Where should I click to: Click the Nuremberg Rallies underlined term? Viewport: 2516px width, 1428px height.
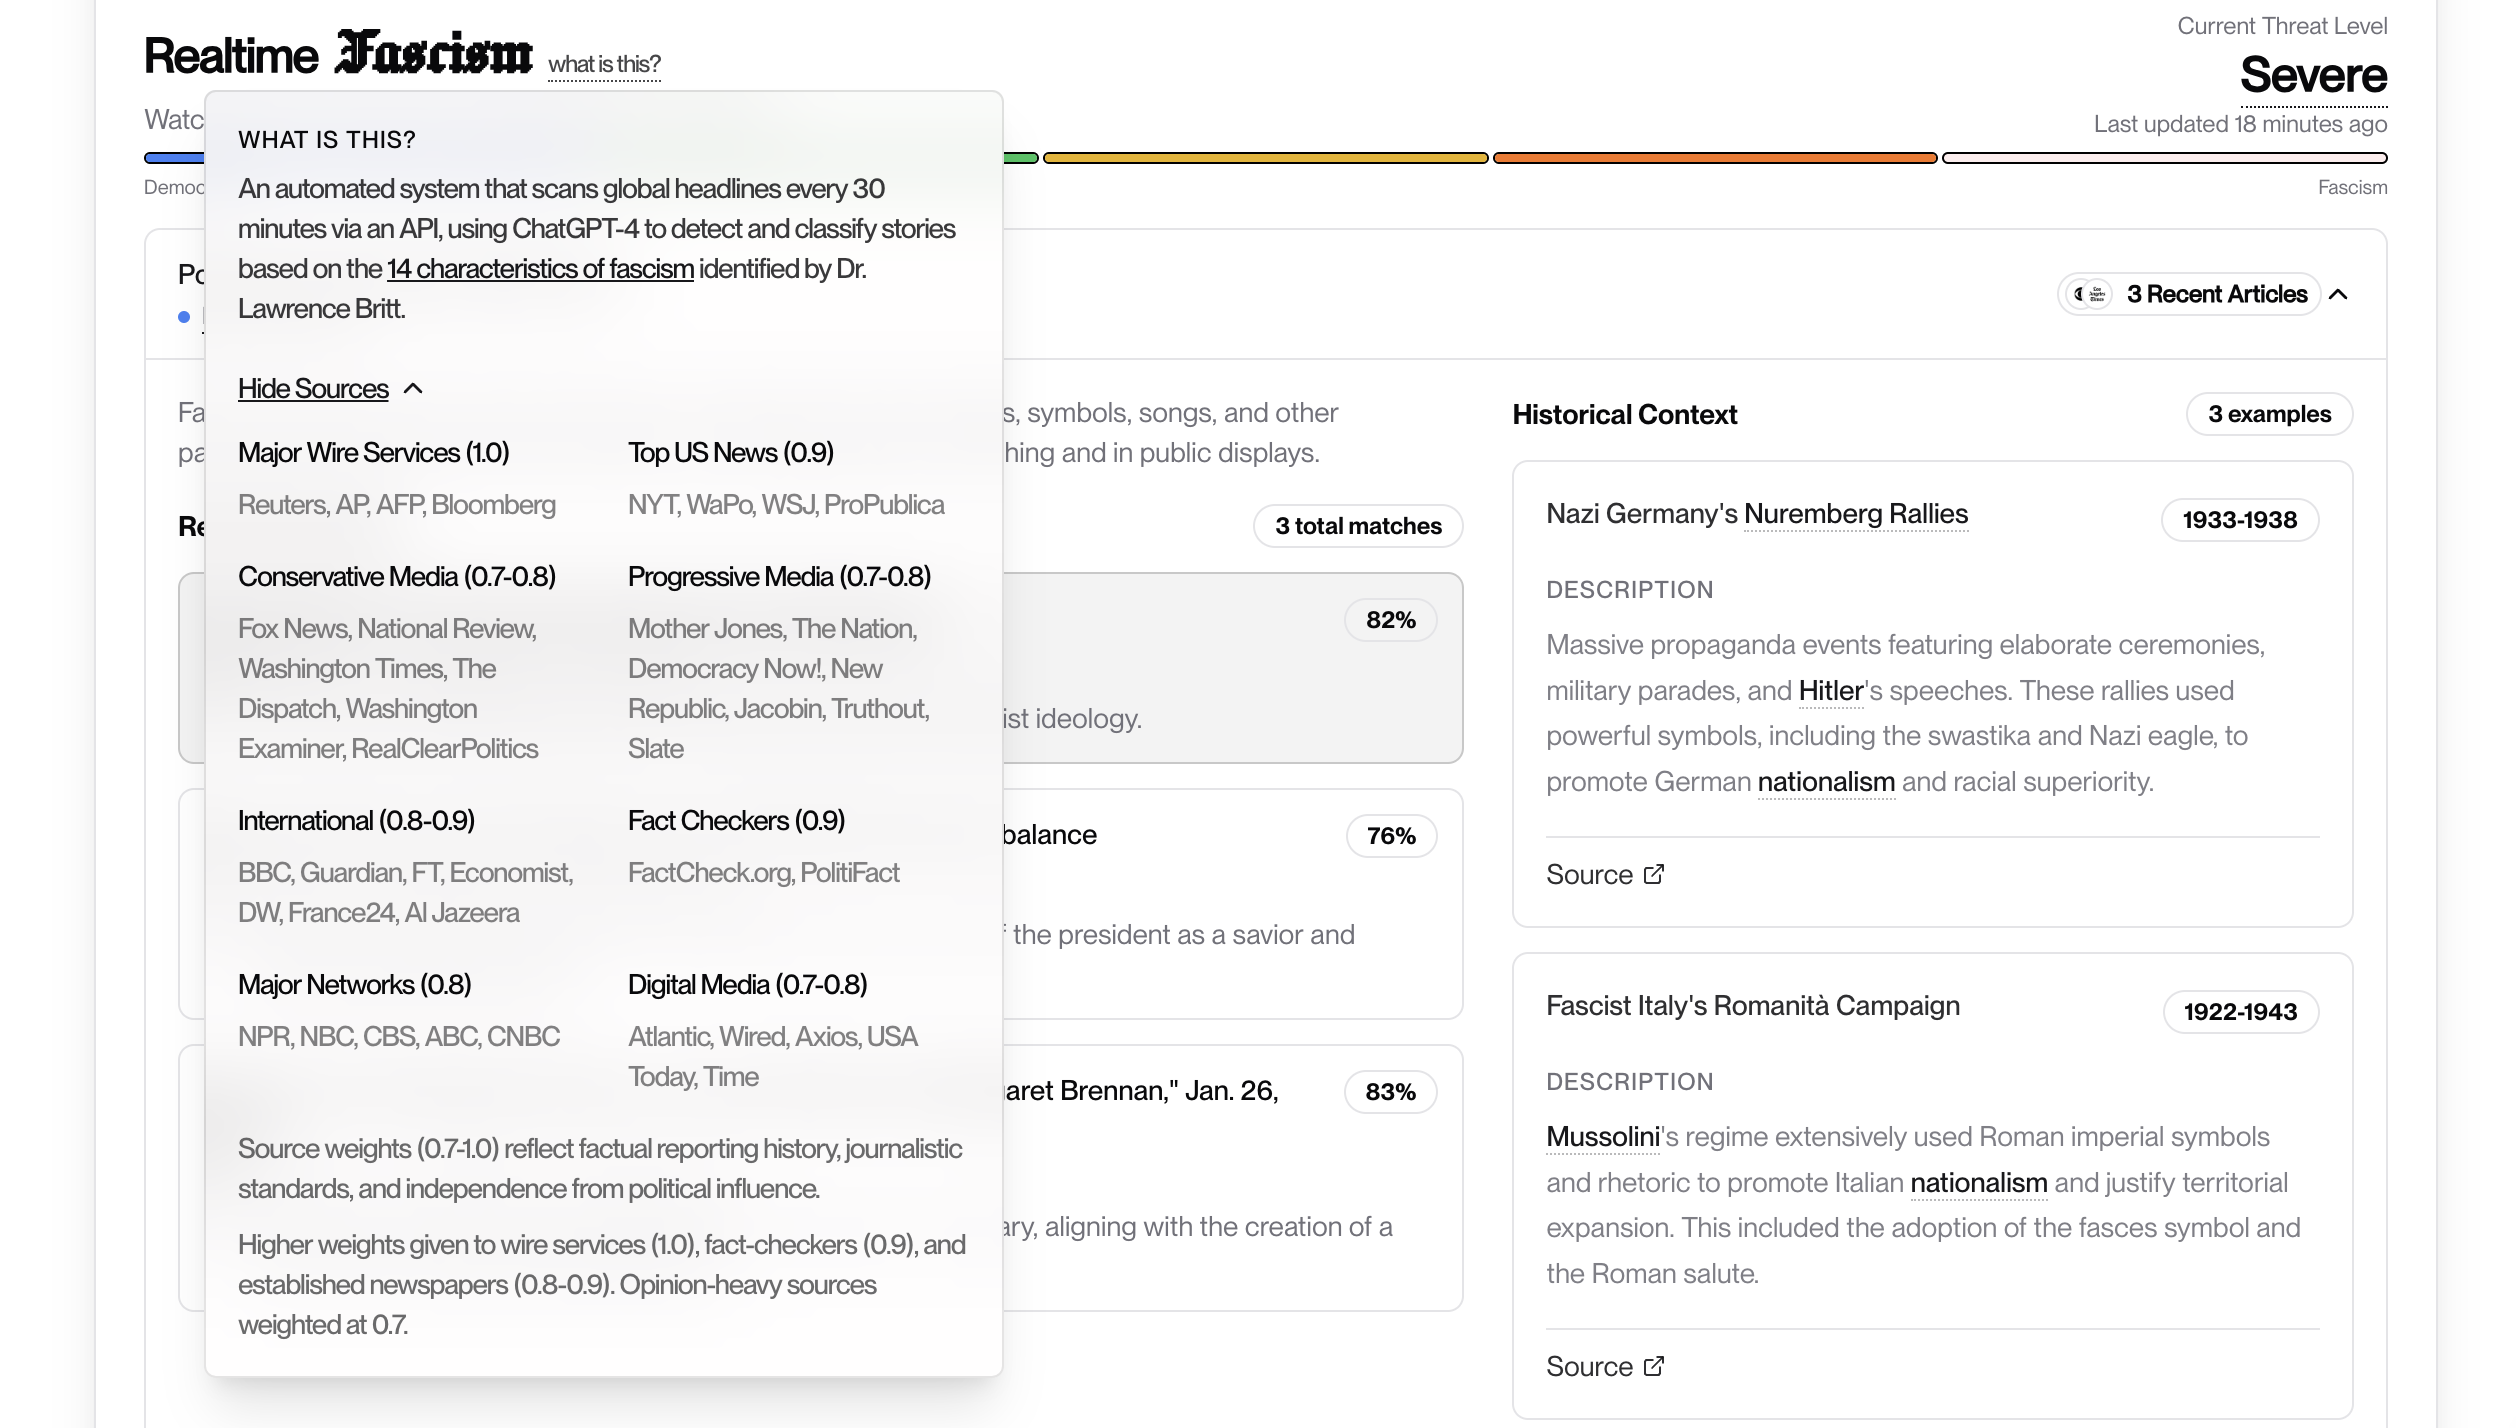(1855, 514)
